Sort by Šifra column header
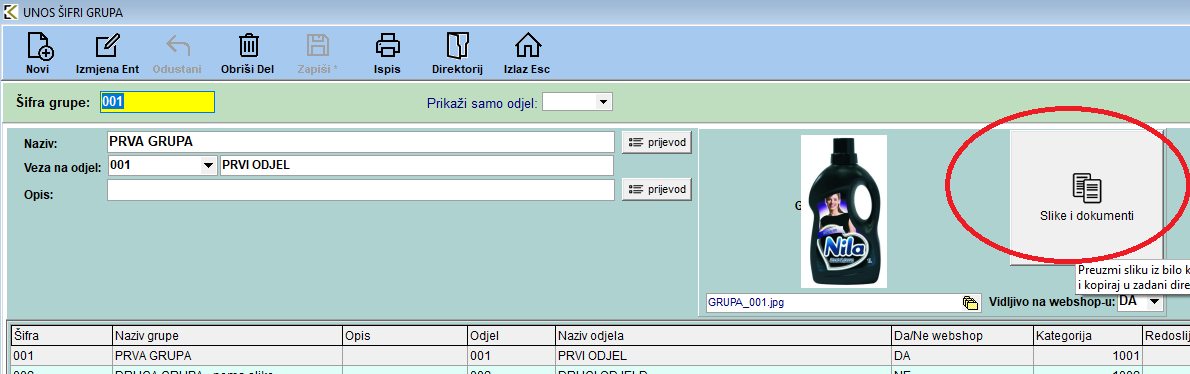Viewport: 1190px width, 374px height. (x=61, y=336)
